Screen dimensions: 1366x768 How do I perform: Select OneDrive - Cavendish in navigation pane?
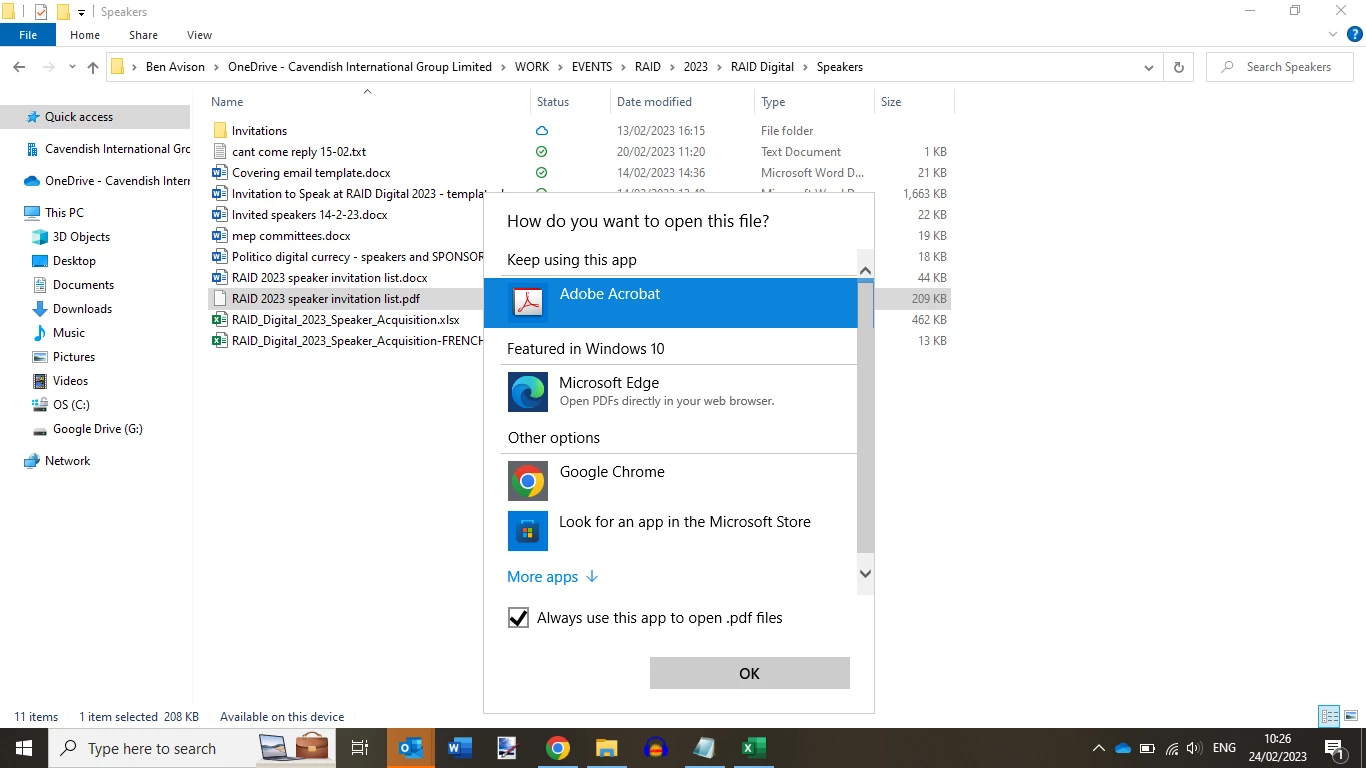(x=105, y=181)
